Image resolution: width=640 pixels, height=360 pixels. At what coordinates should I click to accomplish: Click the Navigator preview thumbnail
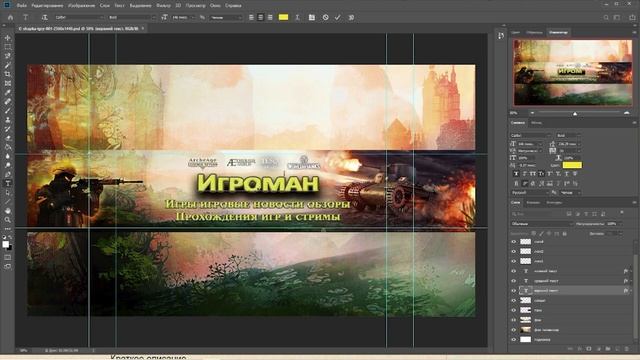(573, 73)
